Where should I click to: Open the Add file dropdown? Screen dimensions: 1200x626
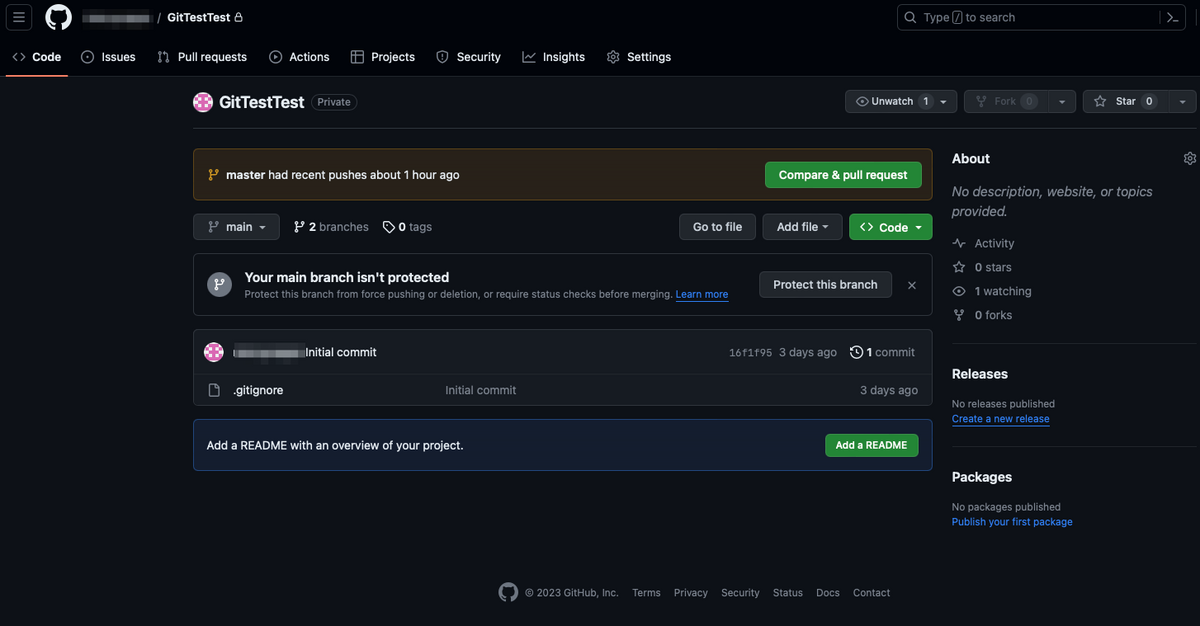click(802, 227)
